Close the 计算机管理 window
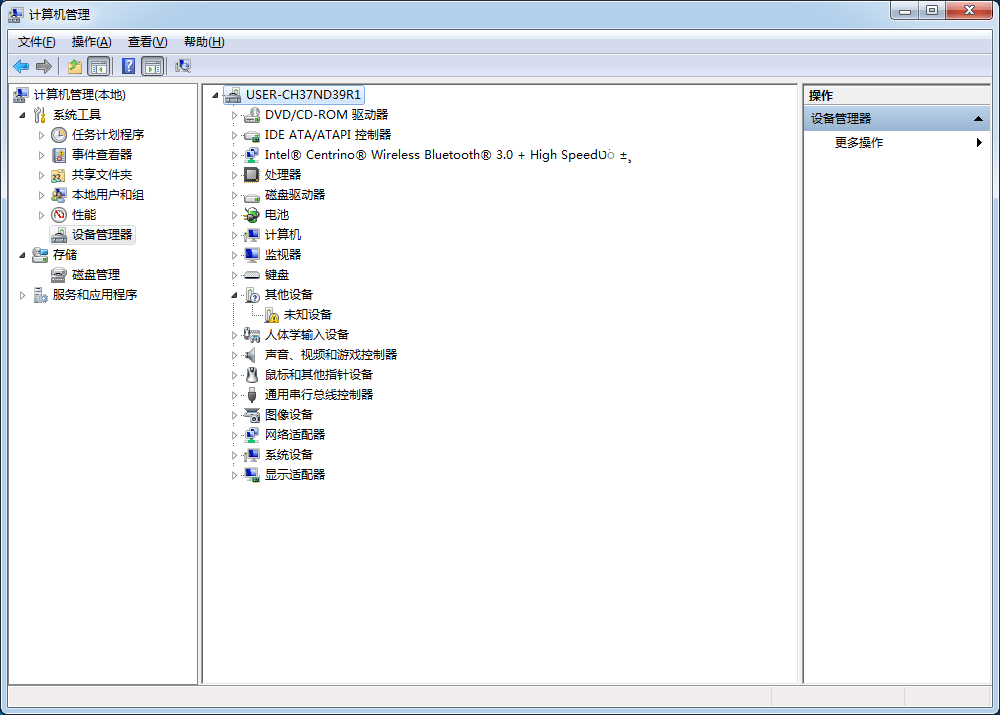 pos(969,10)
